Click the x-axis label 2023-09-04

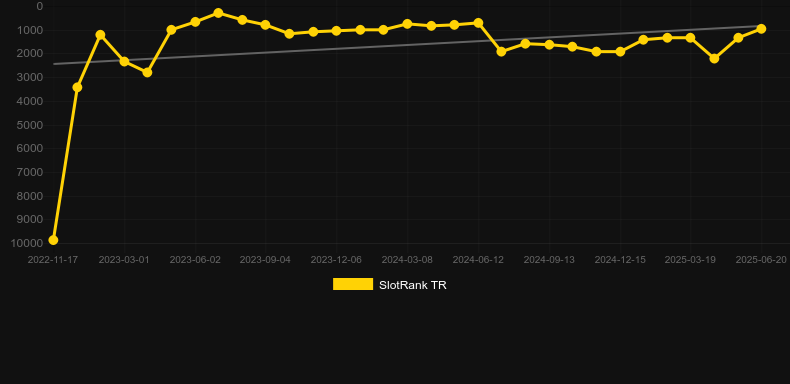pyautogui.click(x=265, y=260)
